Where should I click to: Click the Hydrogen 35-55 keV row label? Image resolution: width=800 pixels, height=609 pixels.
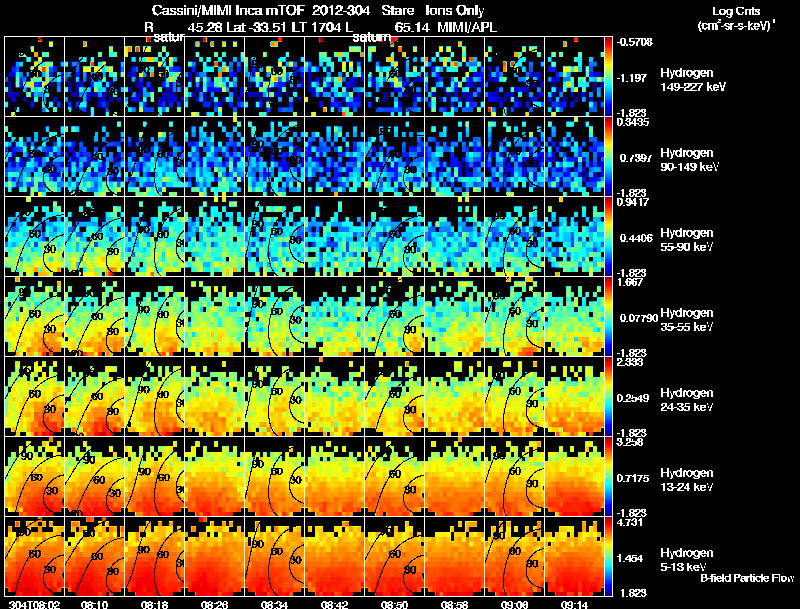point(687,320)
